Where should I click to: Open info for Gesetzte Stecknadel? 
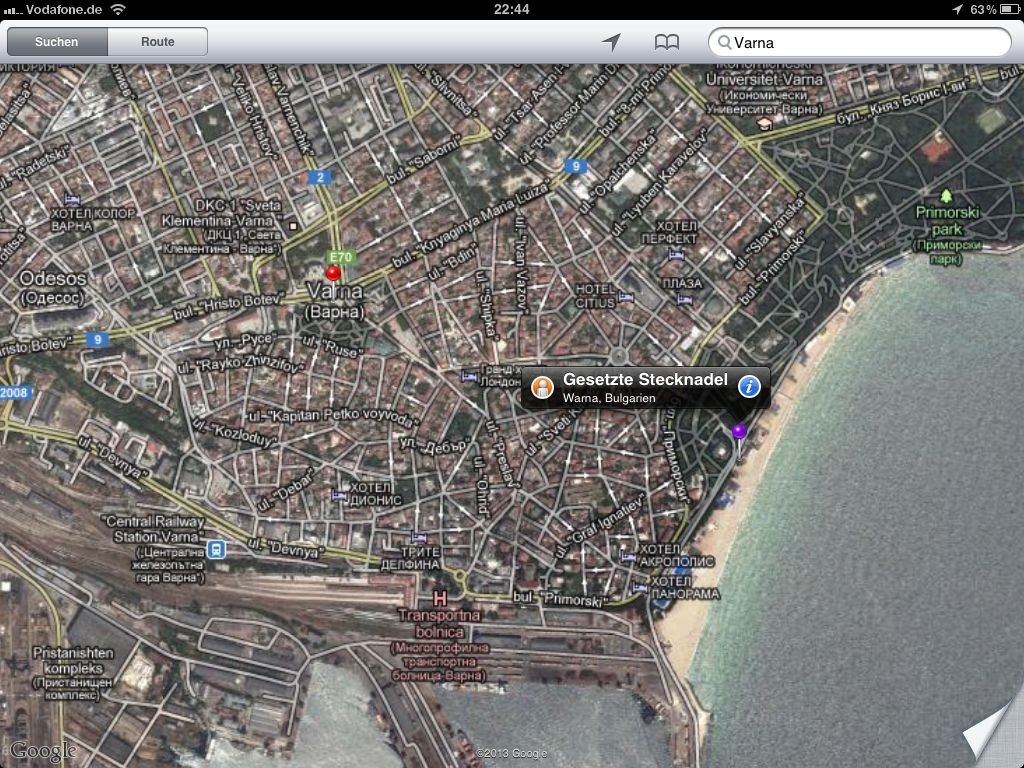click(749, 387)
